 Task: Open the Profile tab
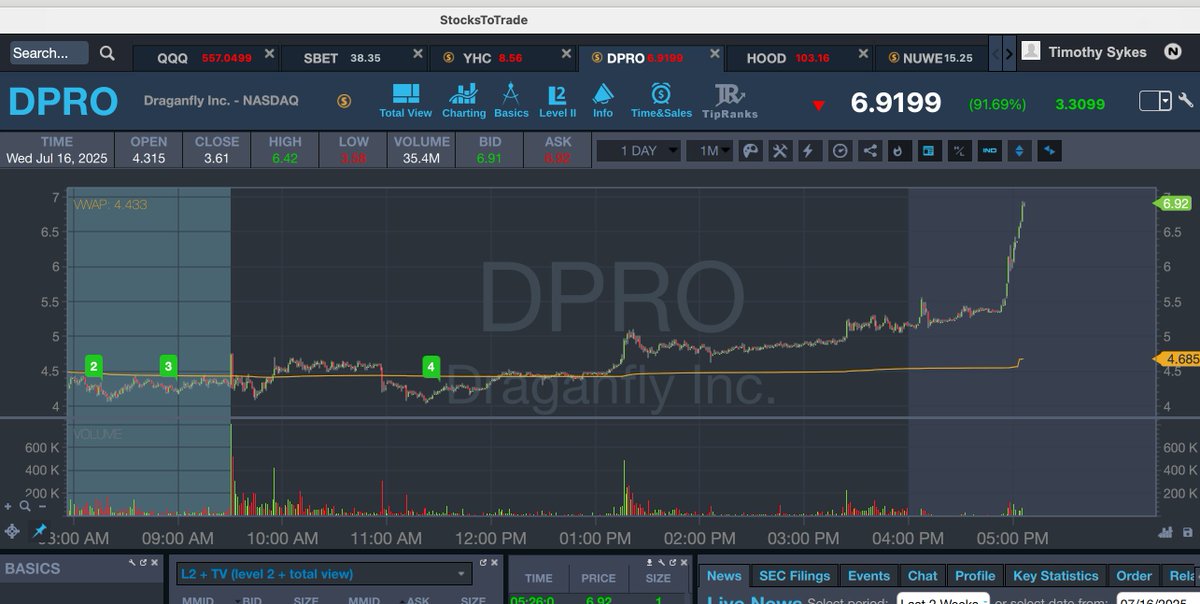[x=975, y=576]
